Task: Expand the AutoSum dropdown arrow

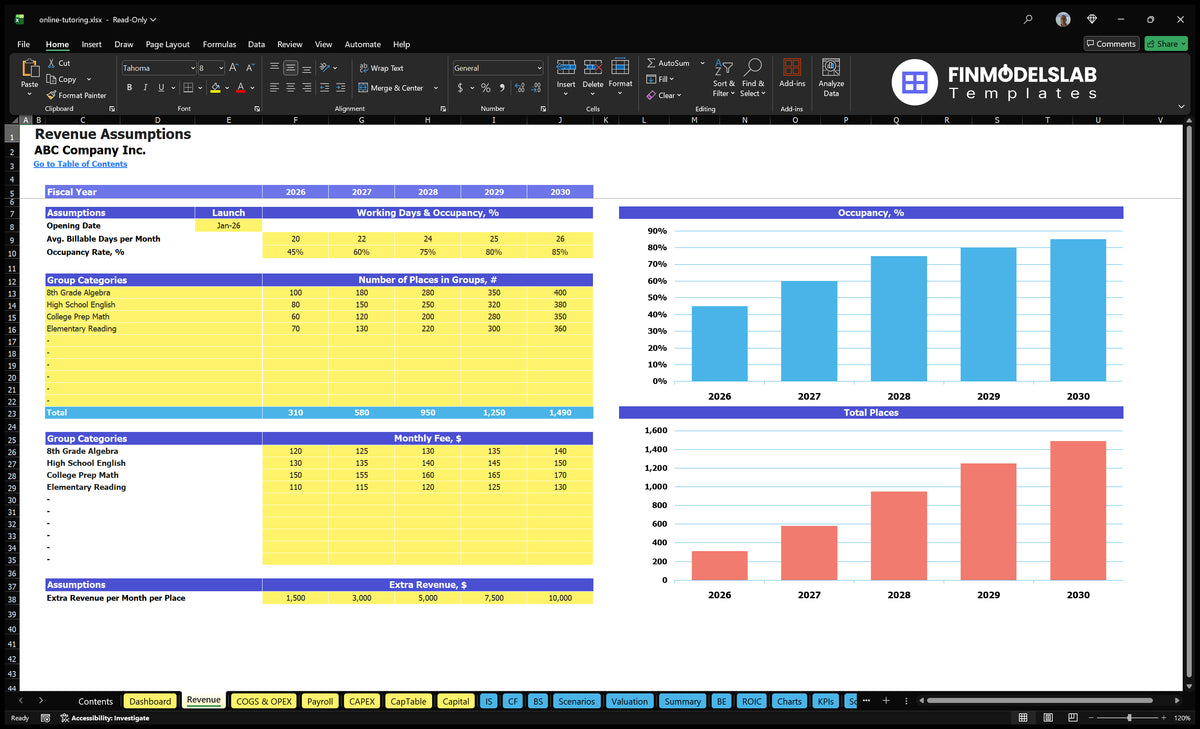Action: point(702,63)
